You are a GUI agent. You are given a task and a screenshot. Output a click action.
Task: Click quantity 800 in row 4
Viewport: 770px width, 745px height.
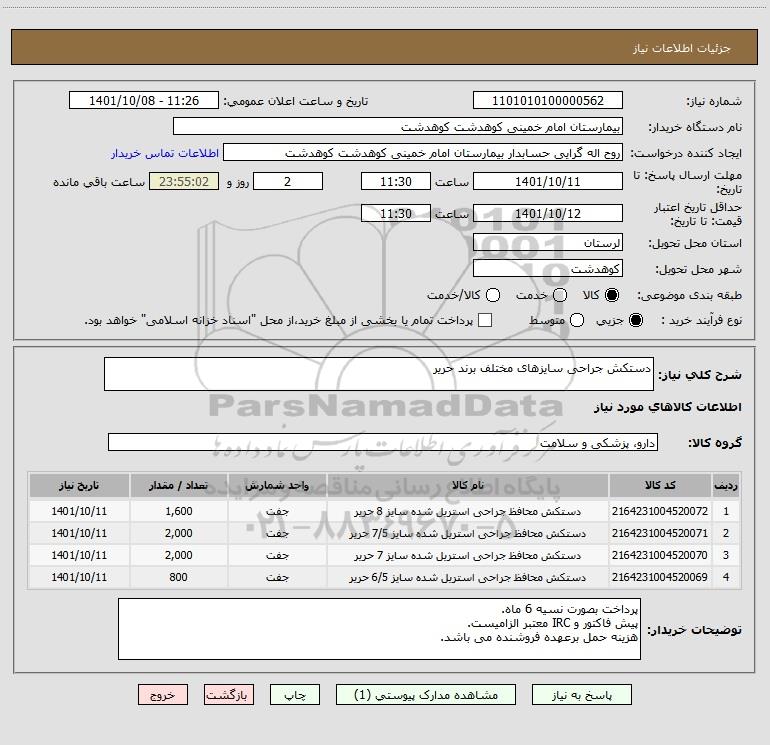179,577
